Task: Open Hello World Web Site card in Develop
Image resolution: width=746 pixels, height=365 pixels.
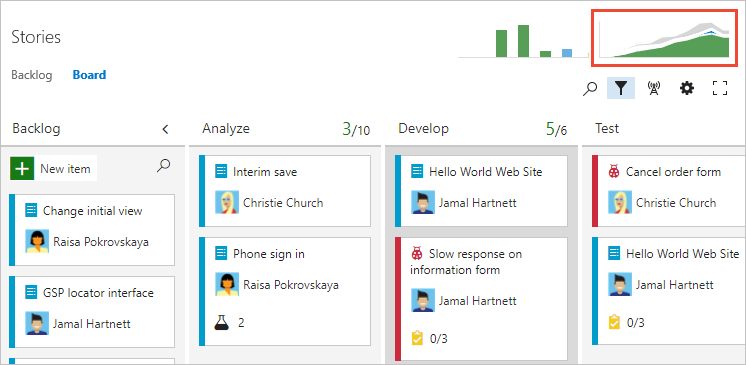Action: pos(485,172)
